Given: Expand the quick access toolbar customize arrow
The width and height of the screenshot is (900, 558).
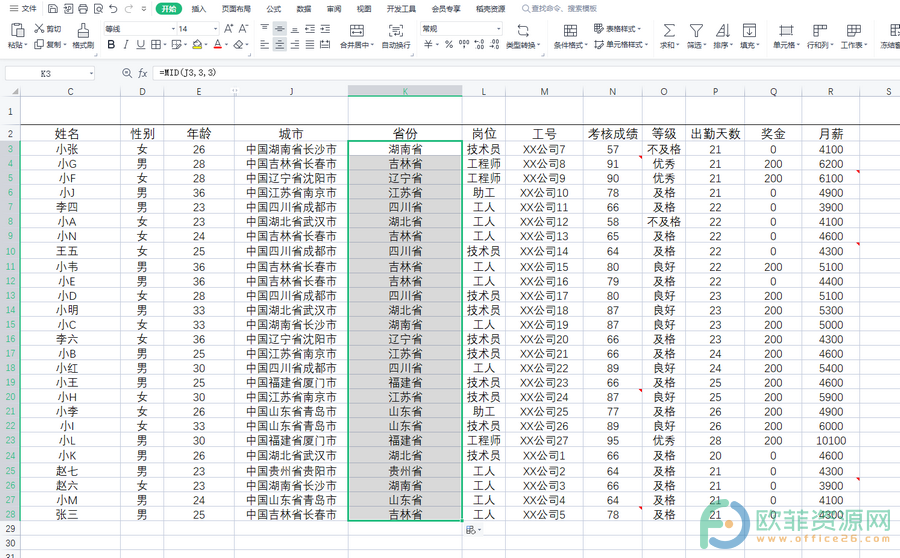Looking at the screenshot, I should tap(143, 9).
